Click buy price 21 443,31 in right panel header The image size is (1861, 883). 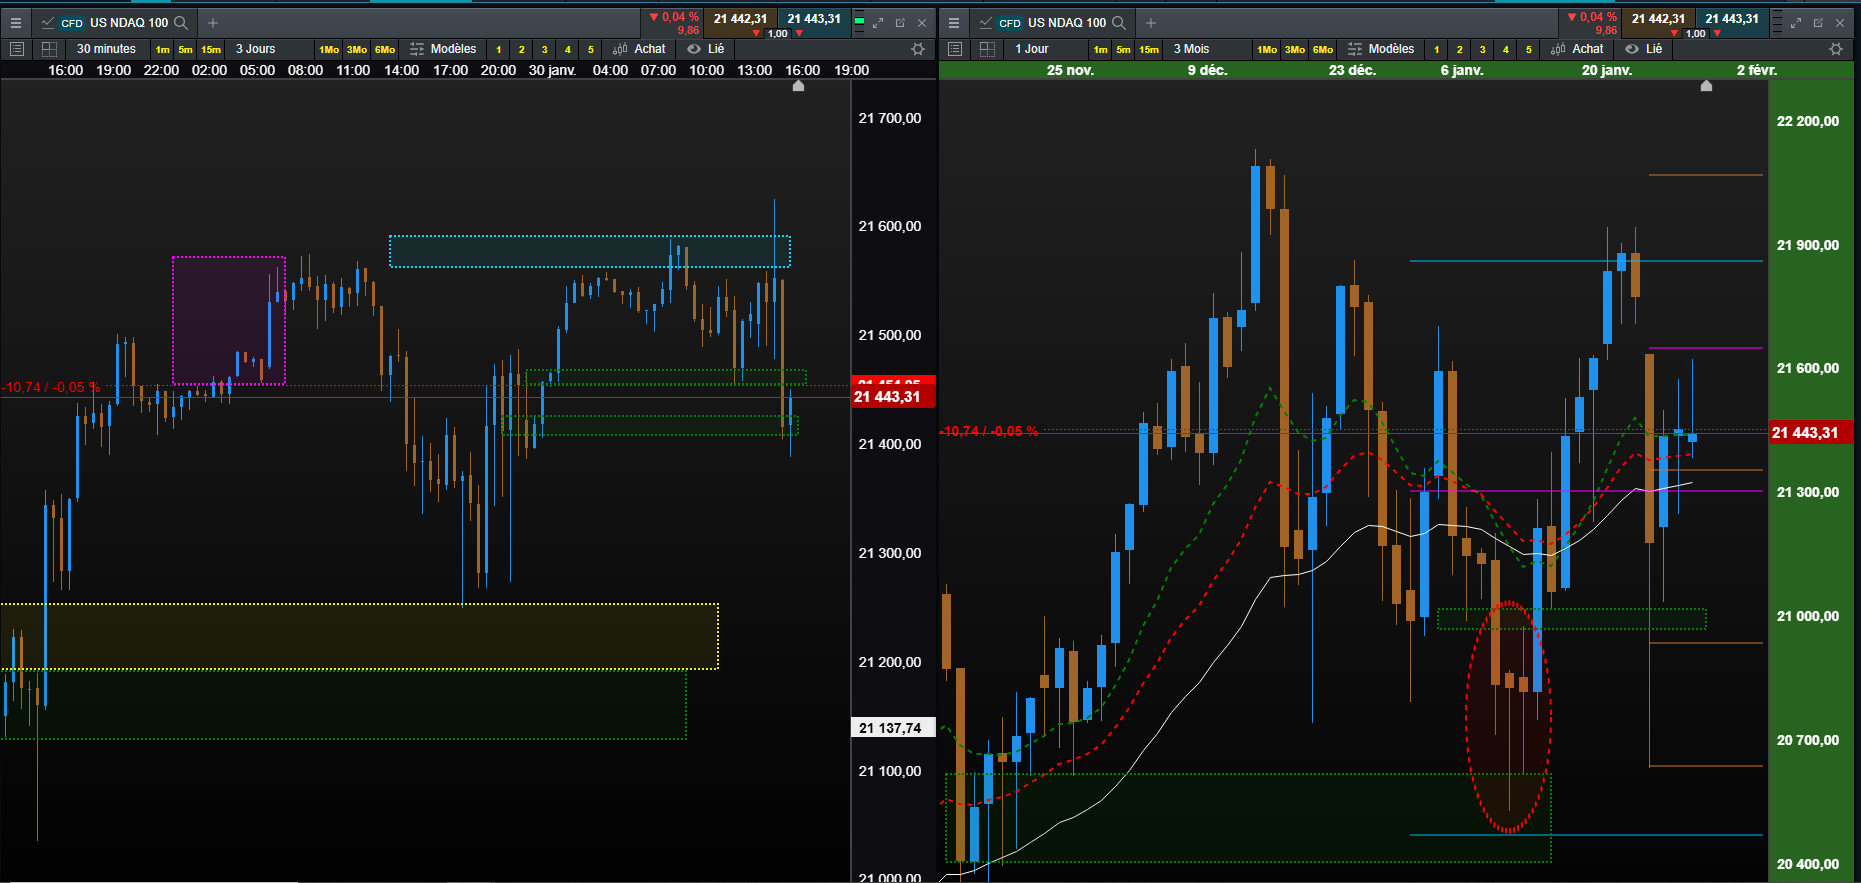(1732, 19)
